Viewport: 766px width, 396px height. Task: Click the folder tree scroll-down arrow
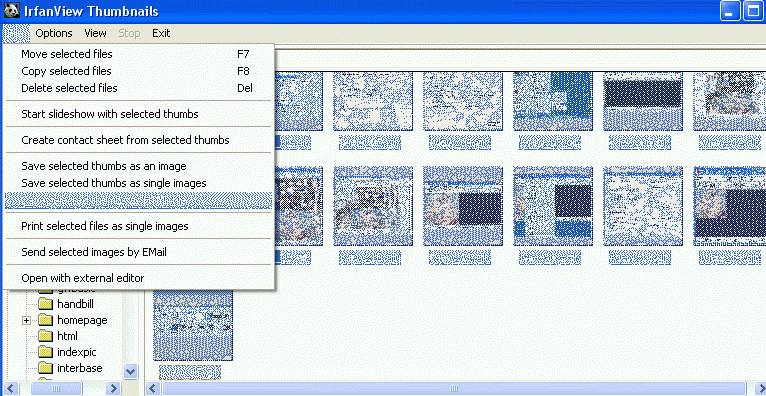130,371
